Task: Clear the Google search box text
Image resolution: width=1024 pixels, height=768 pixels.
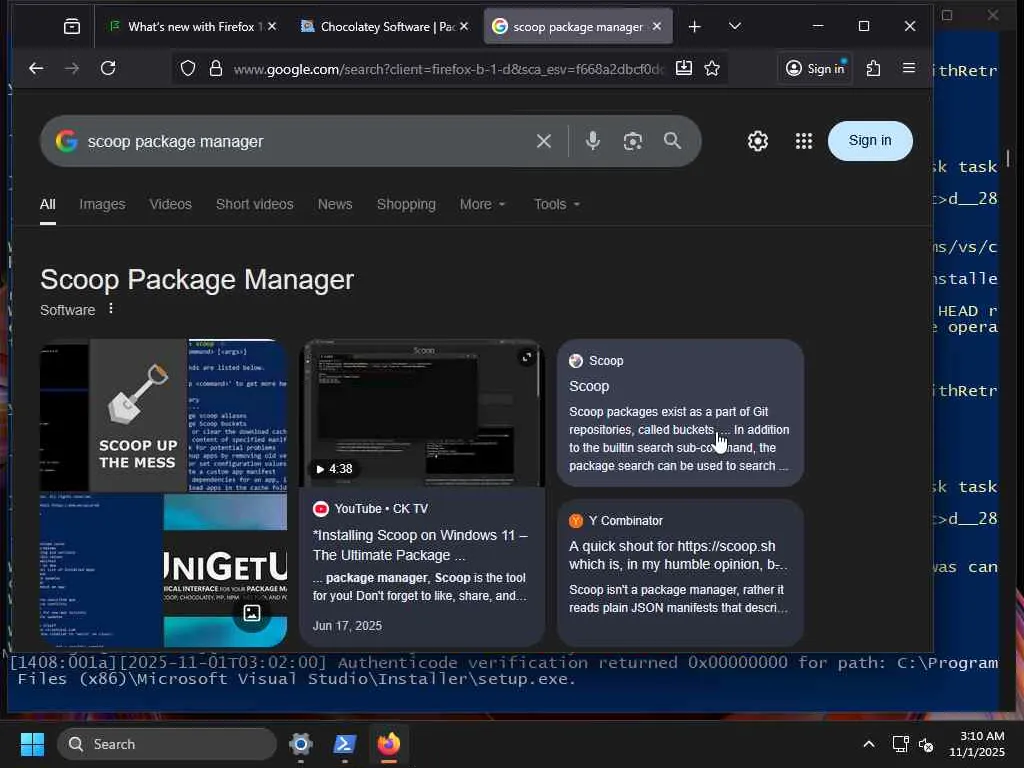Action: (x=543, y=141)
